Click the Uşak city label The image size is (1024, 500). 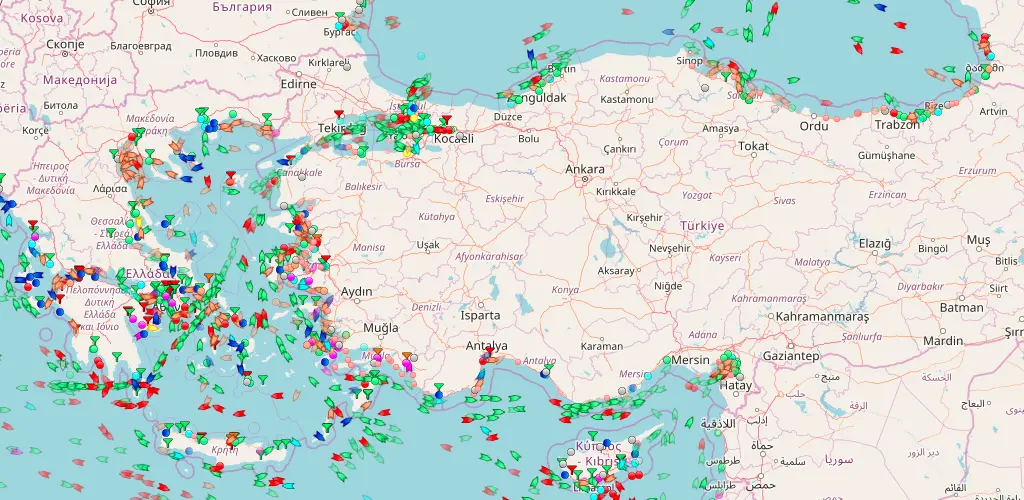(x=428, y=245)
